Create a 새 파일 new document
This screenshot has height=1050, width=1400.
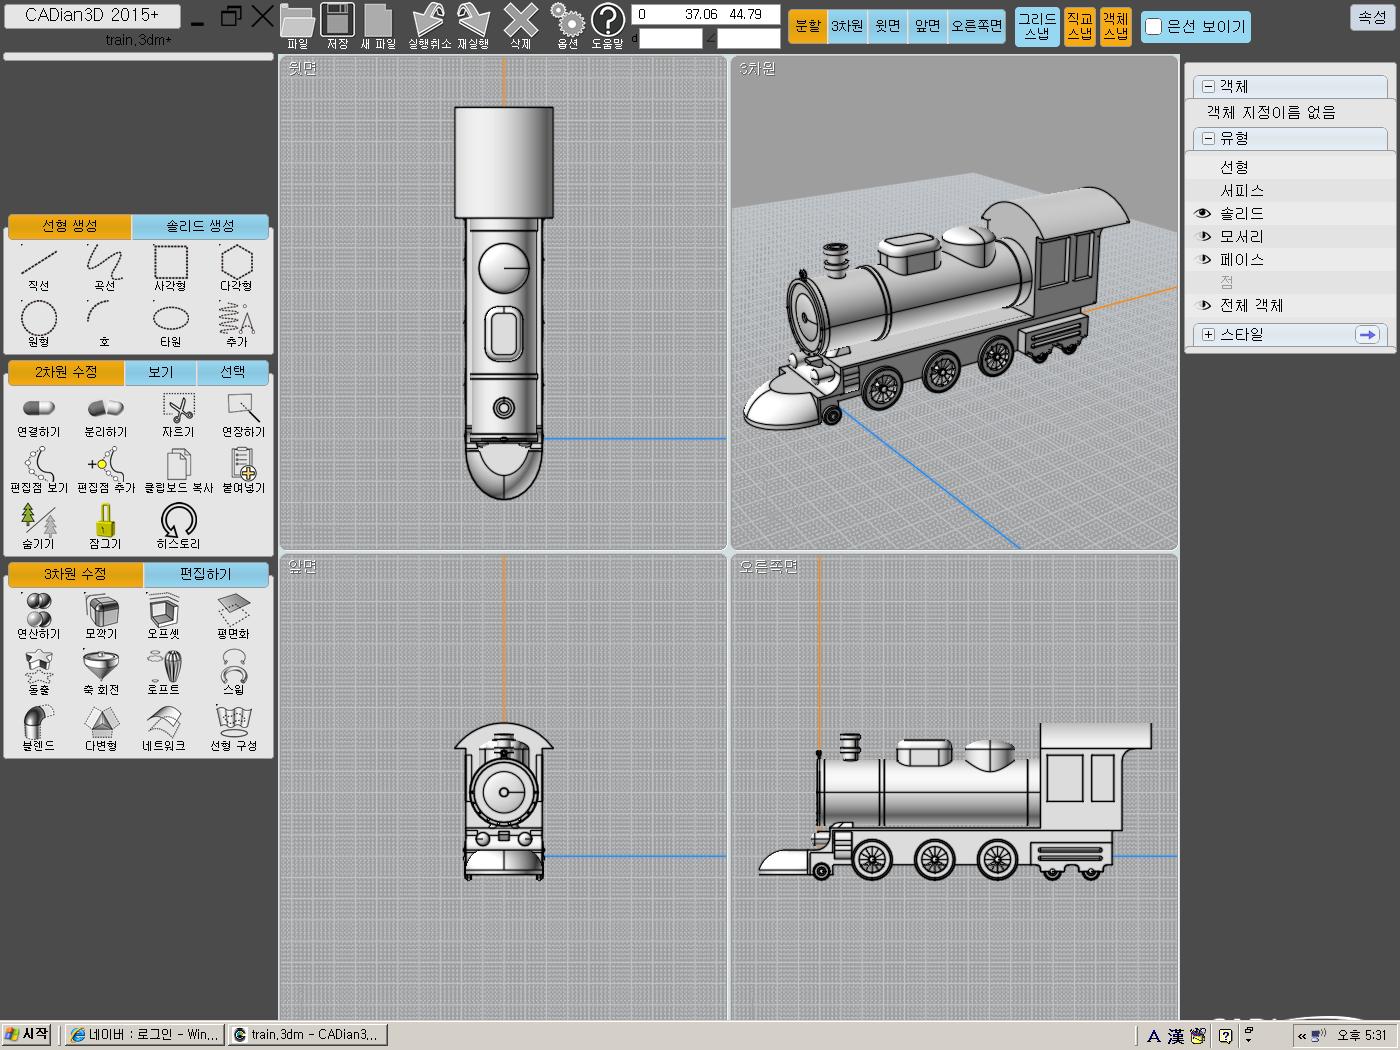coord(378,26)
